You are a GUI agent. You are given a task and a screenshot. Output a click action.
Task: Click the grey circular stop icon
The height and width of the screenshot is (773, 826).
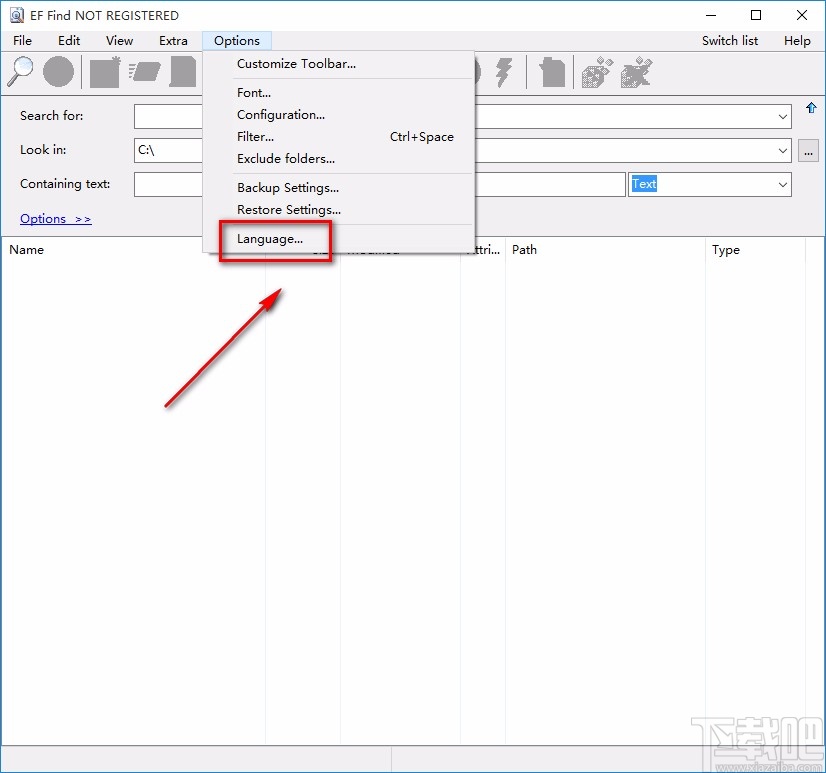(58, 71)
